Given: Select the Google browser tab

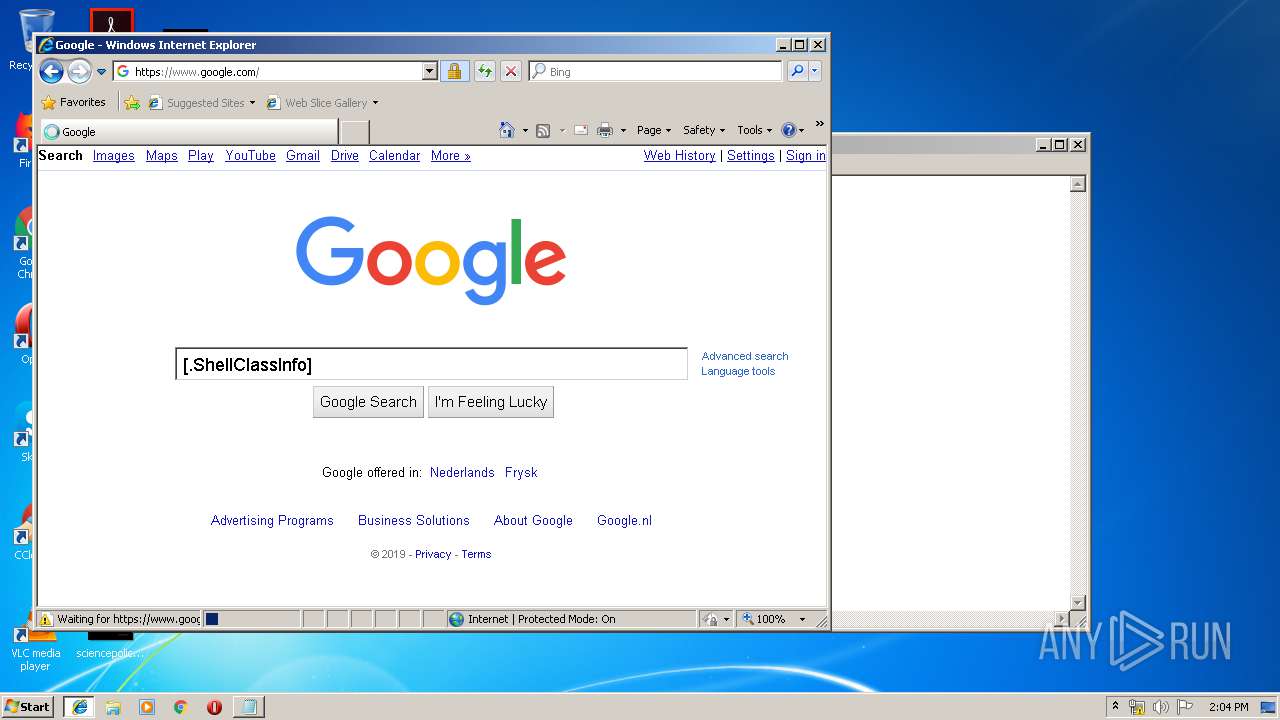Looking at the screenshot, I should tap(188, 131).
